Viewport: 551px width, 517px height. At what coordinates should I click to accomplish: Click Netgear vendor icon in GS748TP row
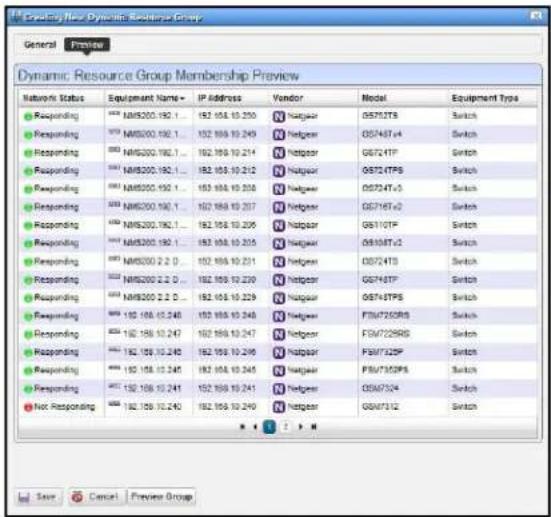click(279, 280)
